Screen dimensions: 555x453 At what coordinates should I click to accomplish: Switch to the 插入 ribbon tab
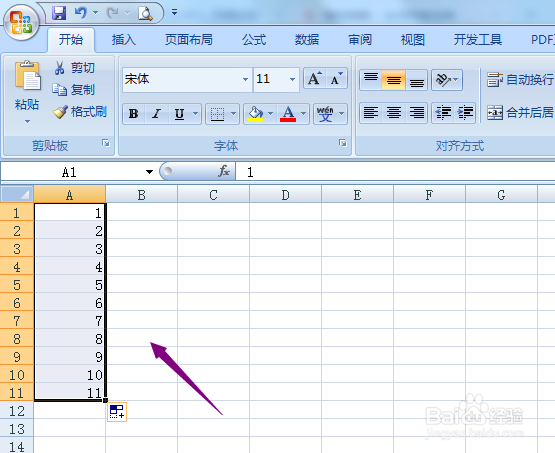(x=124, y=39)
